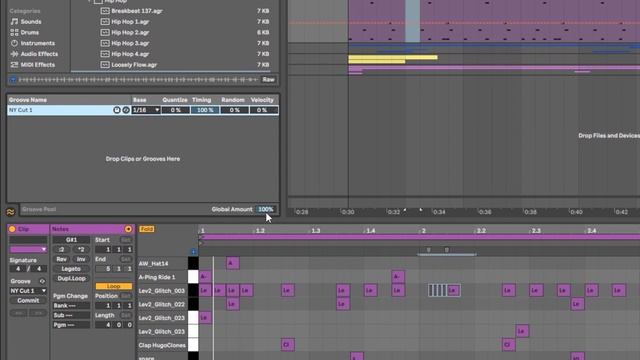The image size is (640, 360).
Task: Click the Legato button
Action: tap(71, 269)
